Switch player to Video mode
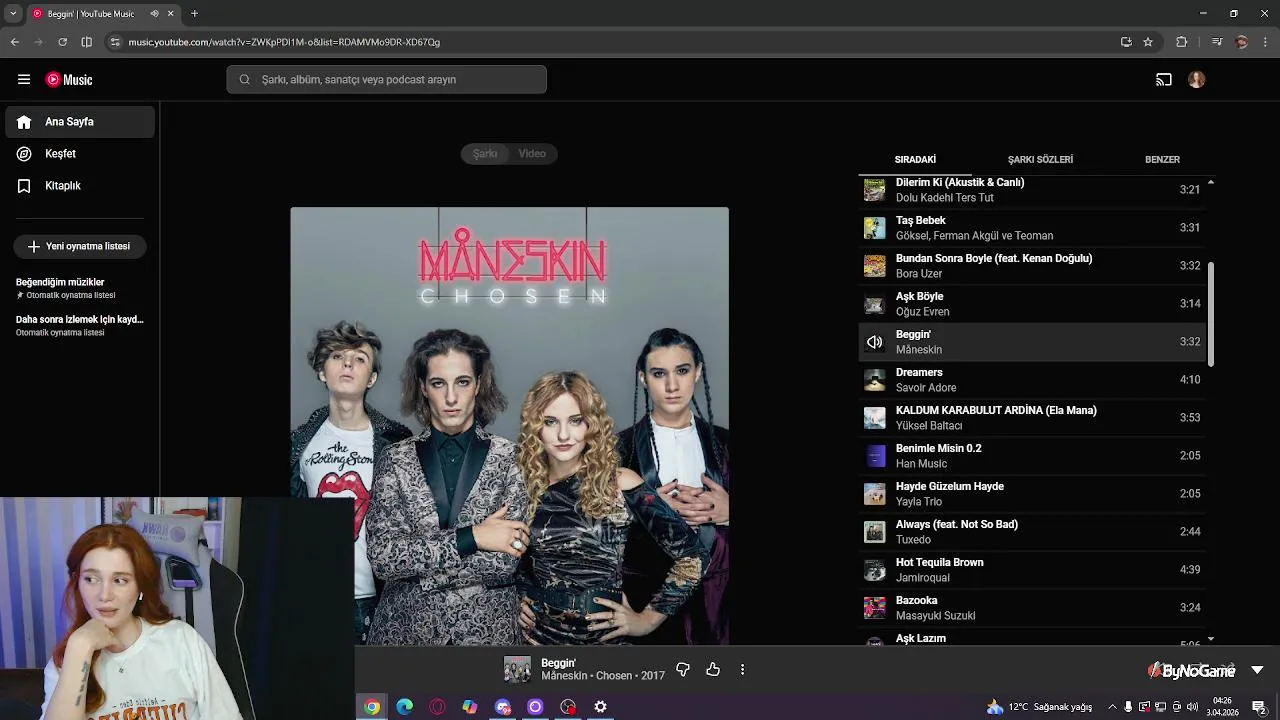Image resolution: width=1280 pixels, height=720 pixels. pos(532,153)
